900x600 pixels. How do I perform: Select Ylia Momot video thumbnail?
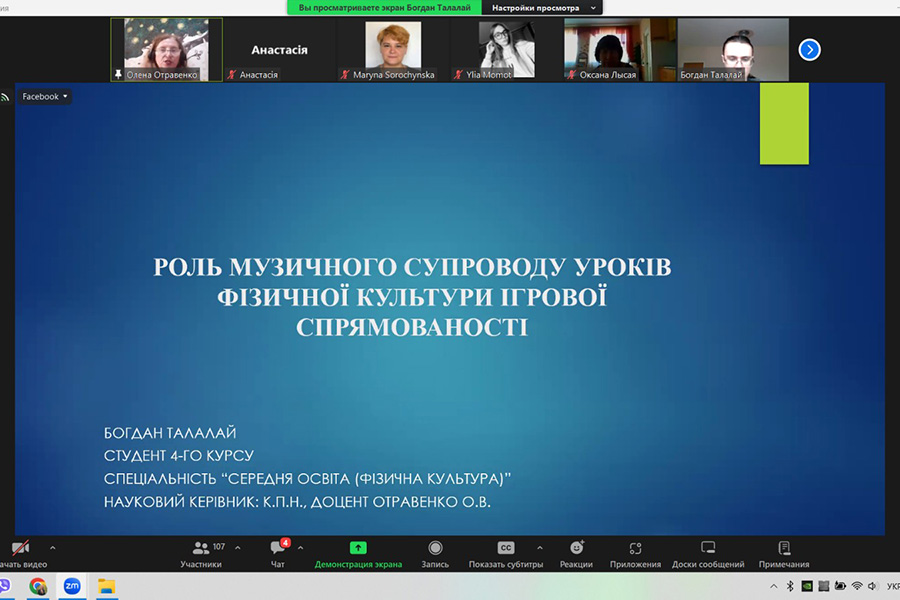click(506, 49)
